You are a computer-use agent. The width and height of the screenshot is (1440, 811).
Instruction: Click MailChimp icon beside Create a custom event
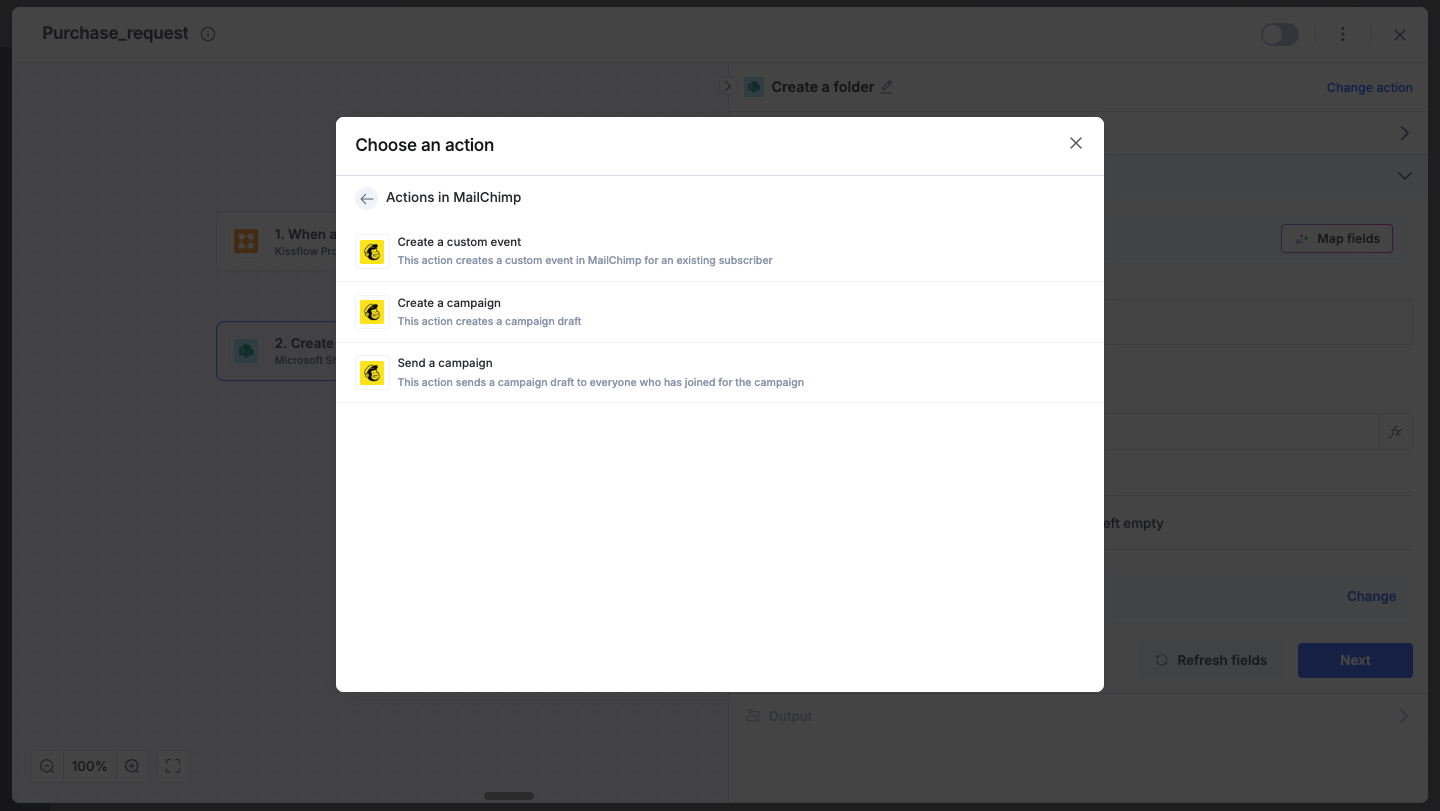[x=372, y=251]
